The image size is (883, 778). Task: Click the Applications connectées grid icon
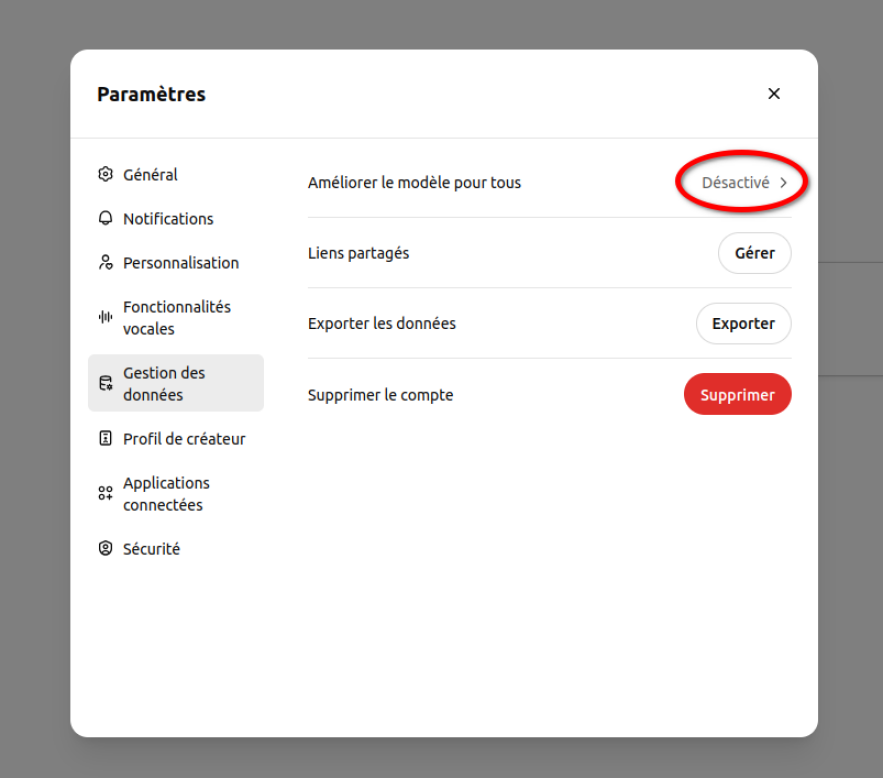click(x=106, y=493)
